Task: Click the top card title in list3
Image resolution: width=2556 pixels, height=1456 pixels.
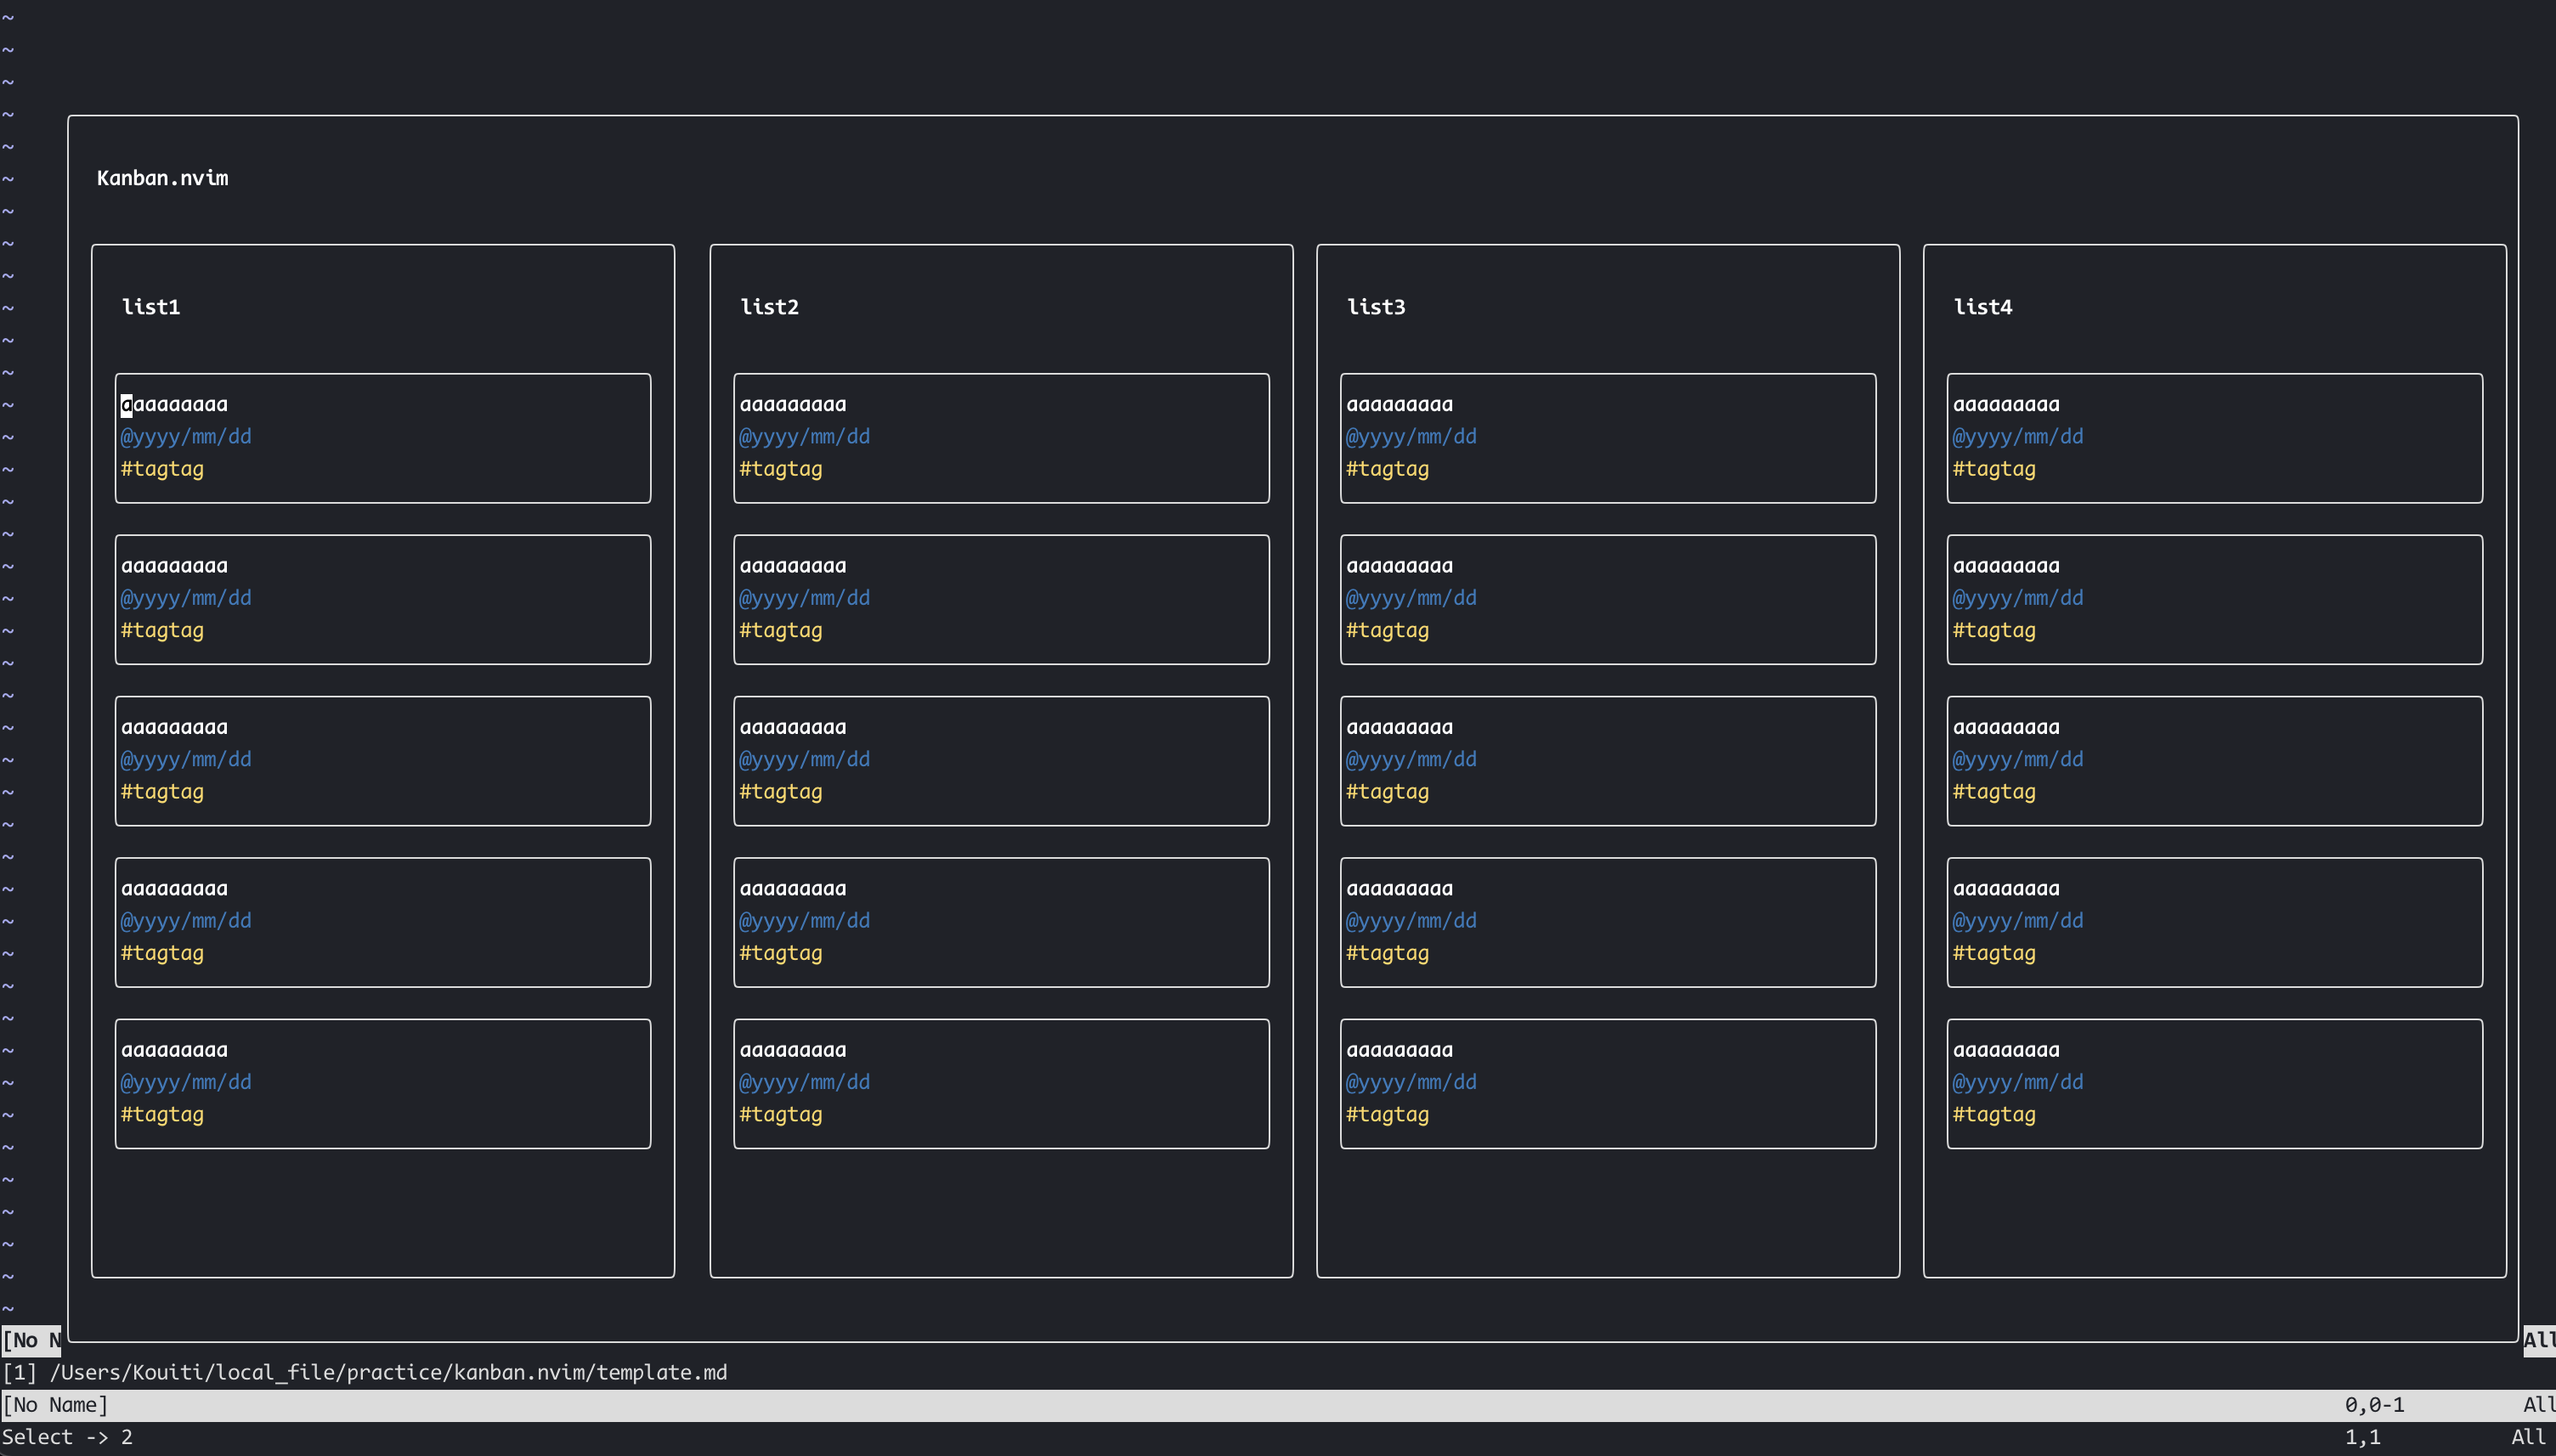Action: pos(1400,405)
